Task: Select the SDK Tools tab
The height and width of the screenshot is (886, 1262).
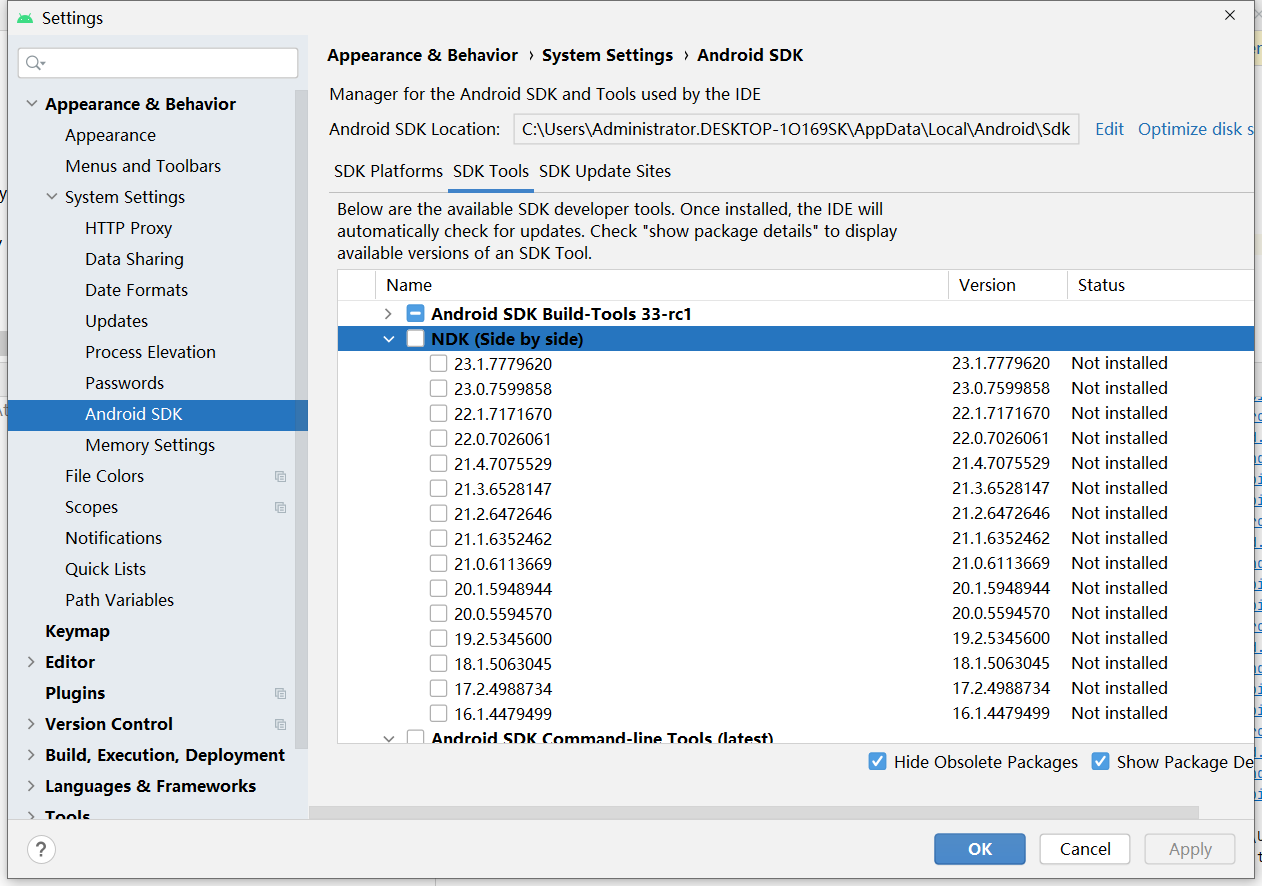Action: point(491,171)
